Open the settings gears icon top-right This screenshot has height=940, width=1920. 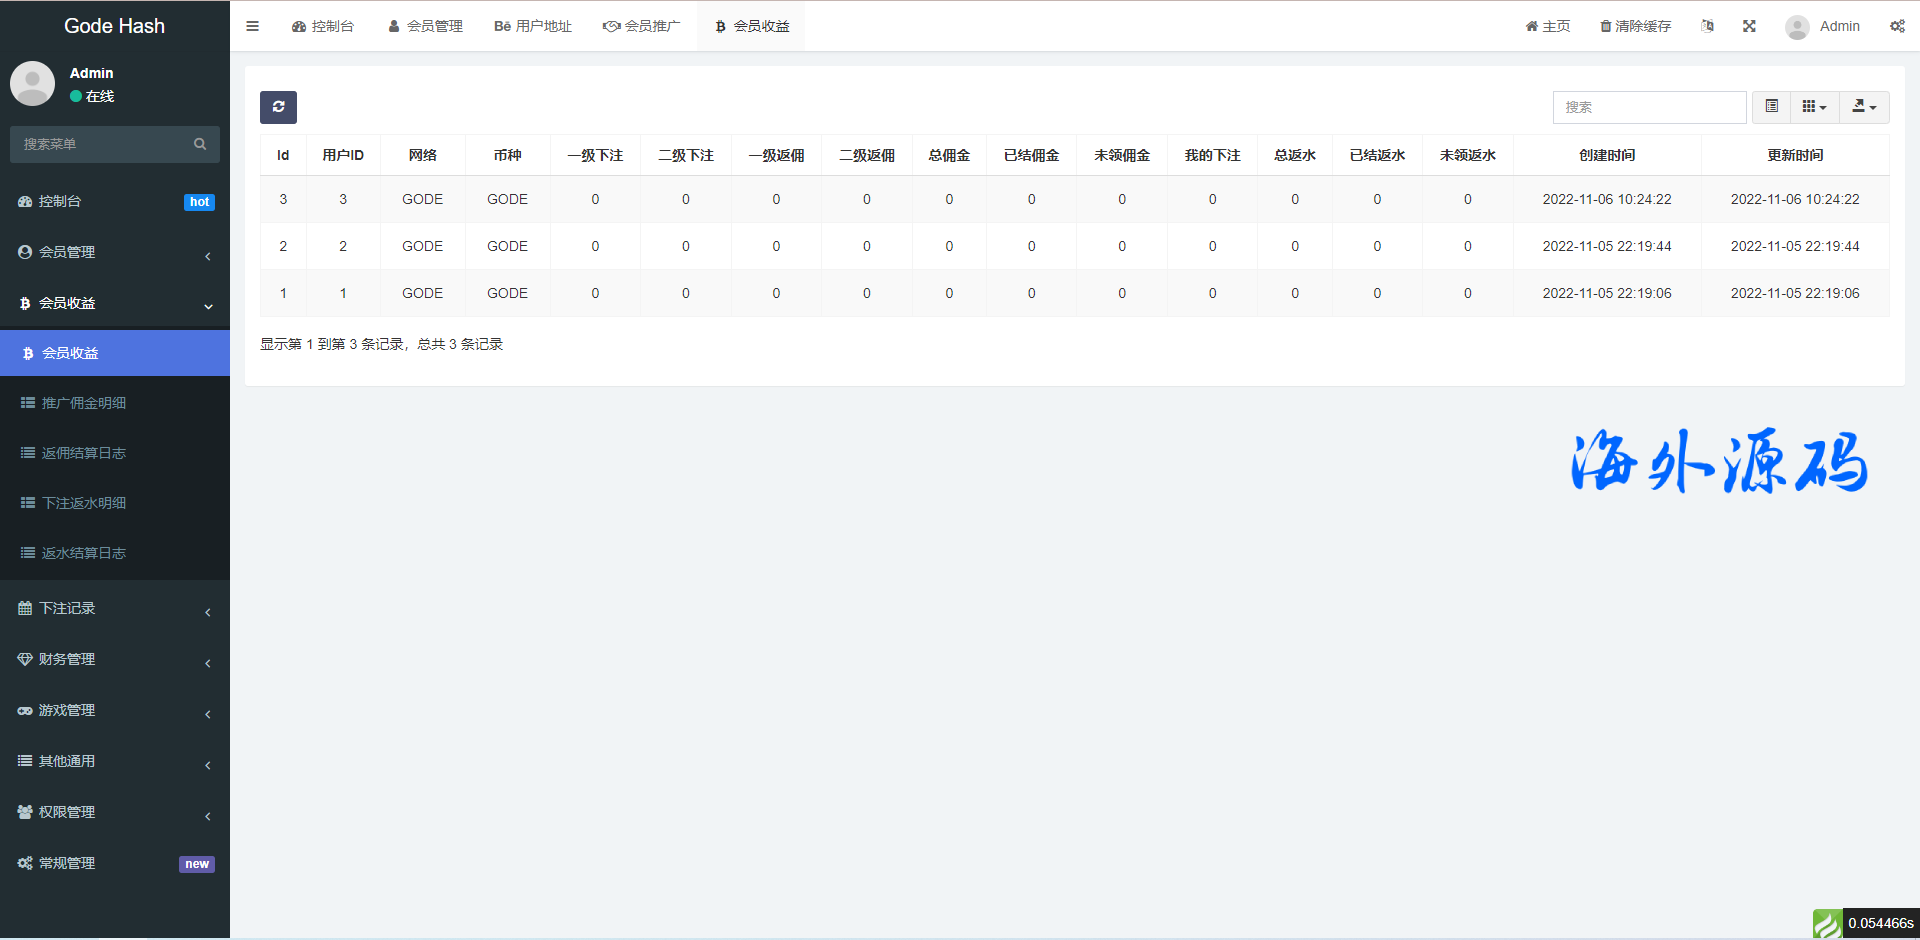pyautogui.click(x=1897, y=26)
